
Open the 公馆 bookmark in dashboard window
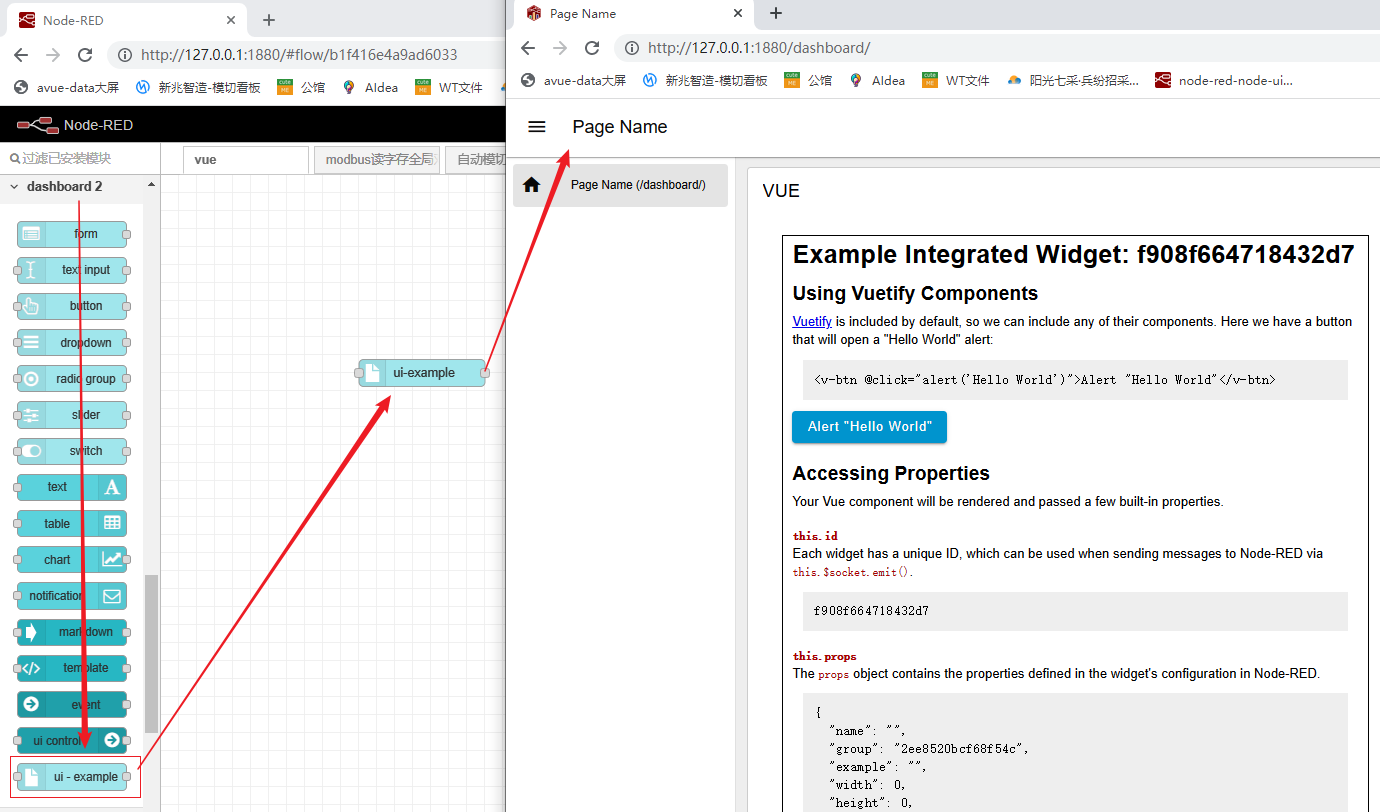point(808,81)
